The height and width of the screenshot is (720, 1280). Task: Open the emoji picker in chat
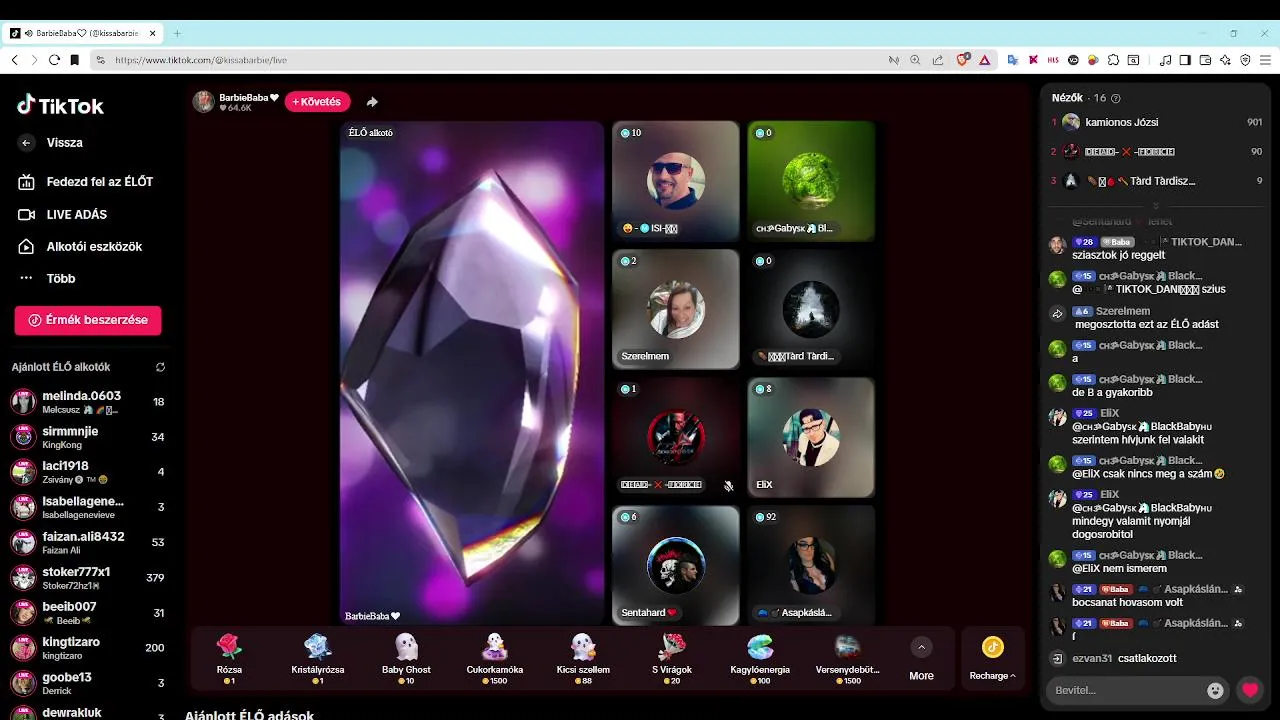pyautogui.click(x=1215, y=690)
